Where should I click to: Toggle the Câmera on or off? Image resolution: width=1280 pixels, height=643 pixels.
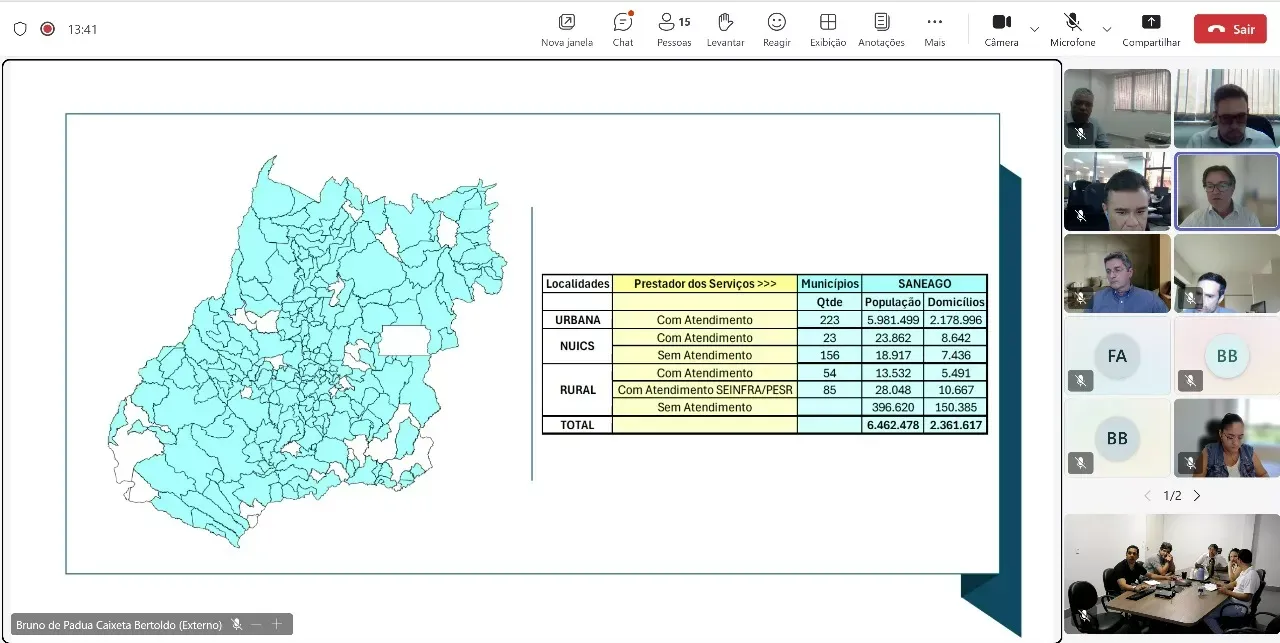click(x=1001, y=29)
